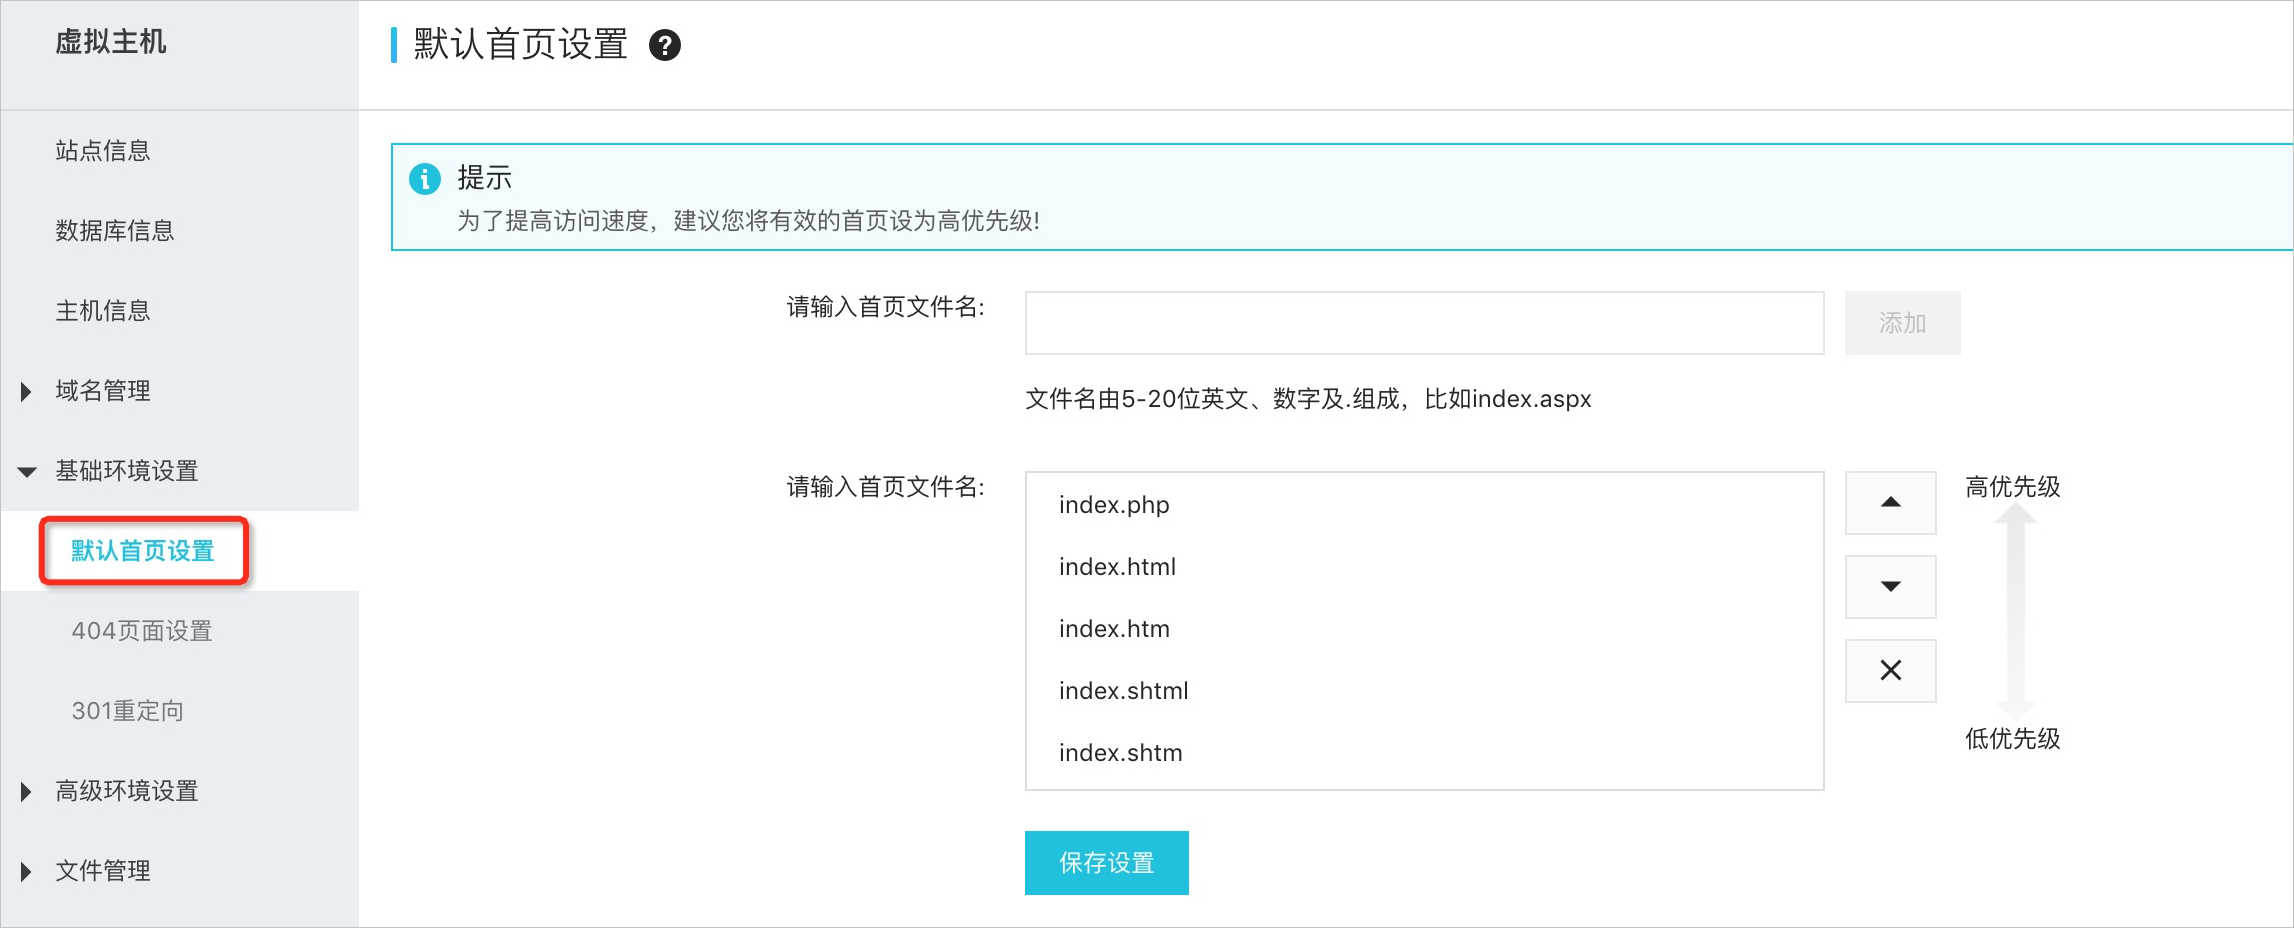Select index.php in the file list
Image resolution: width=2294 pixels, height=928 pixels.
(x=1113, y=505)
